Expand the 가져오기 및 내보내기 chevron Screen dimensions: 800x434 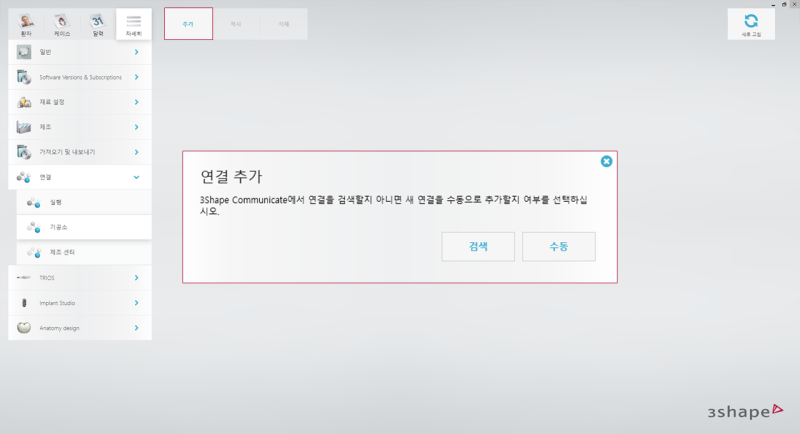point(137,152)
